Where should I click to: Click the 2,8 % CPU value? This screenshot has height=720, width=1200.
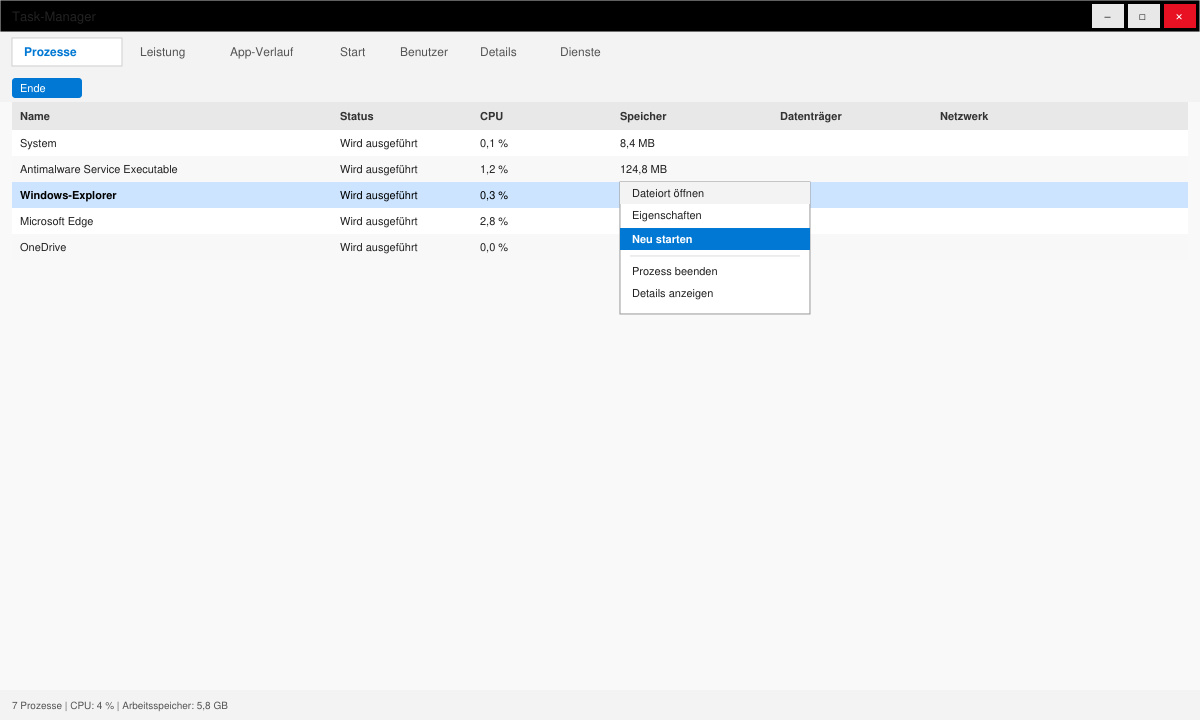tap(494, 221)
